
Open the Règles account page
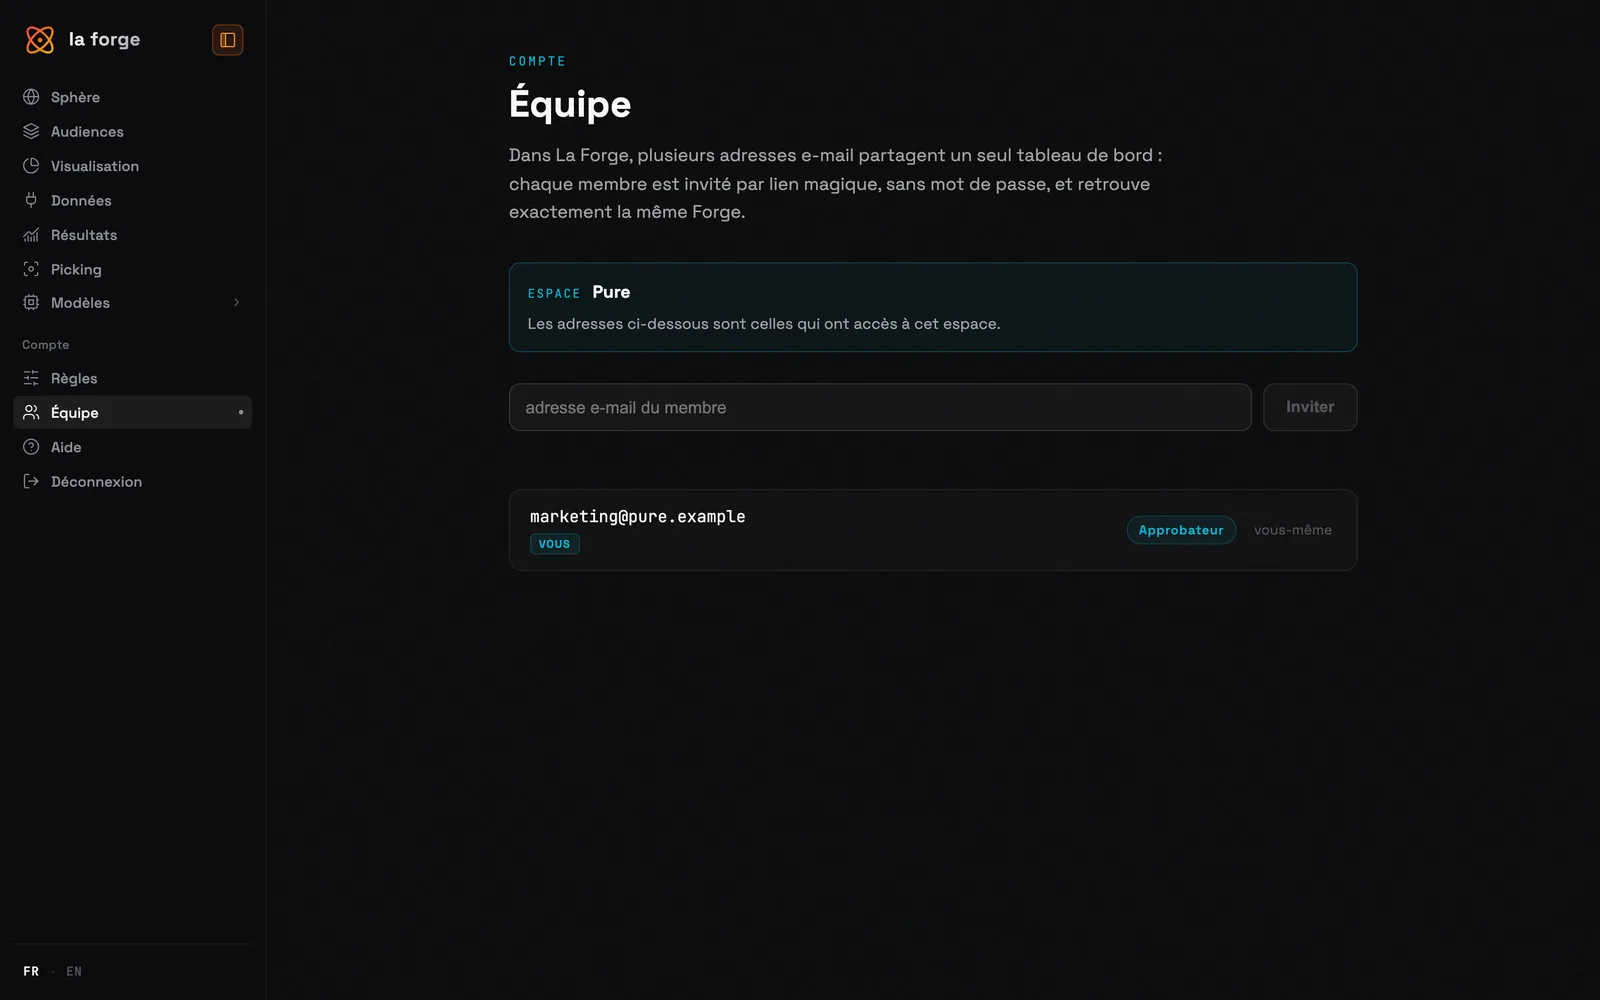tap(132, 378)
